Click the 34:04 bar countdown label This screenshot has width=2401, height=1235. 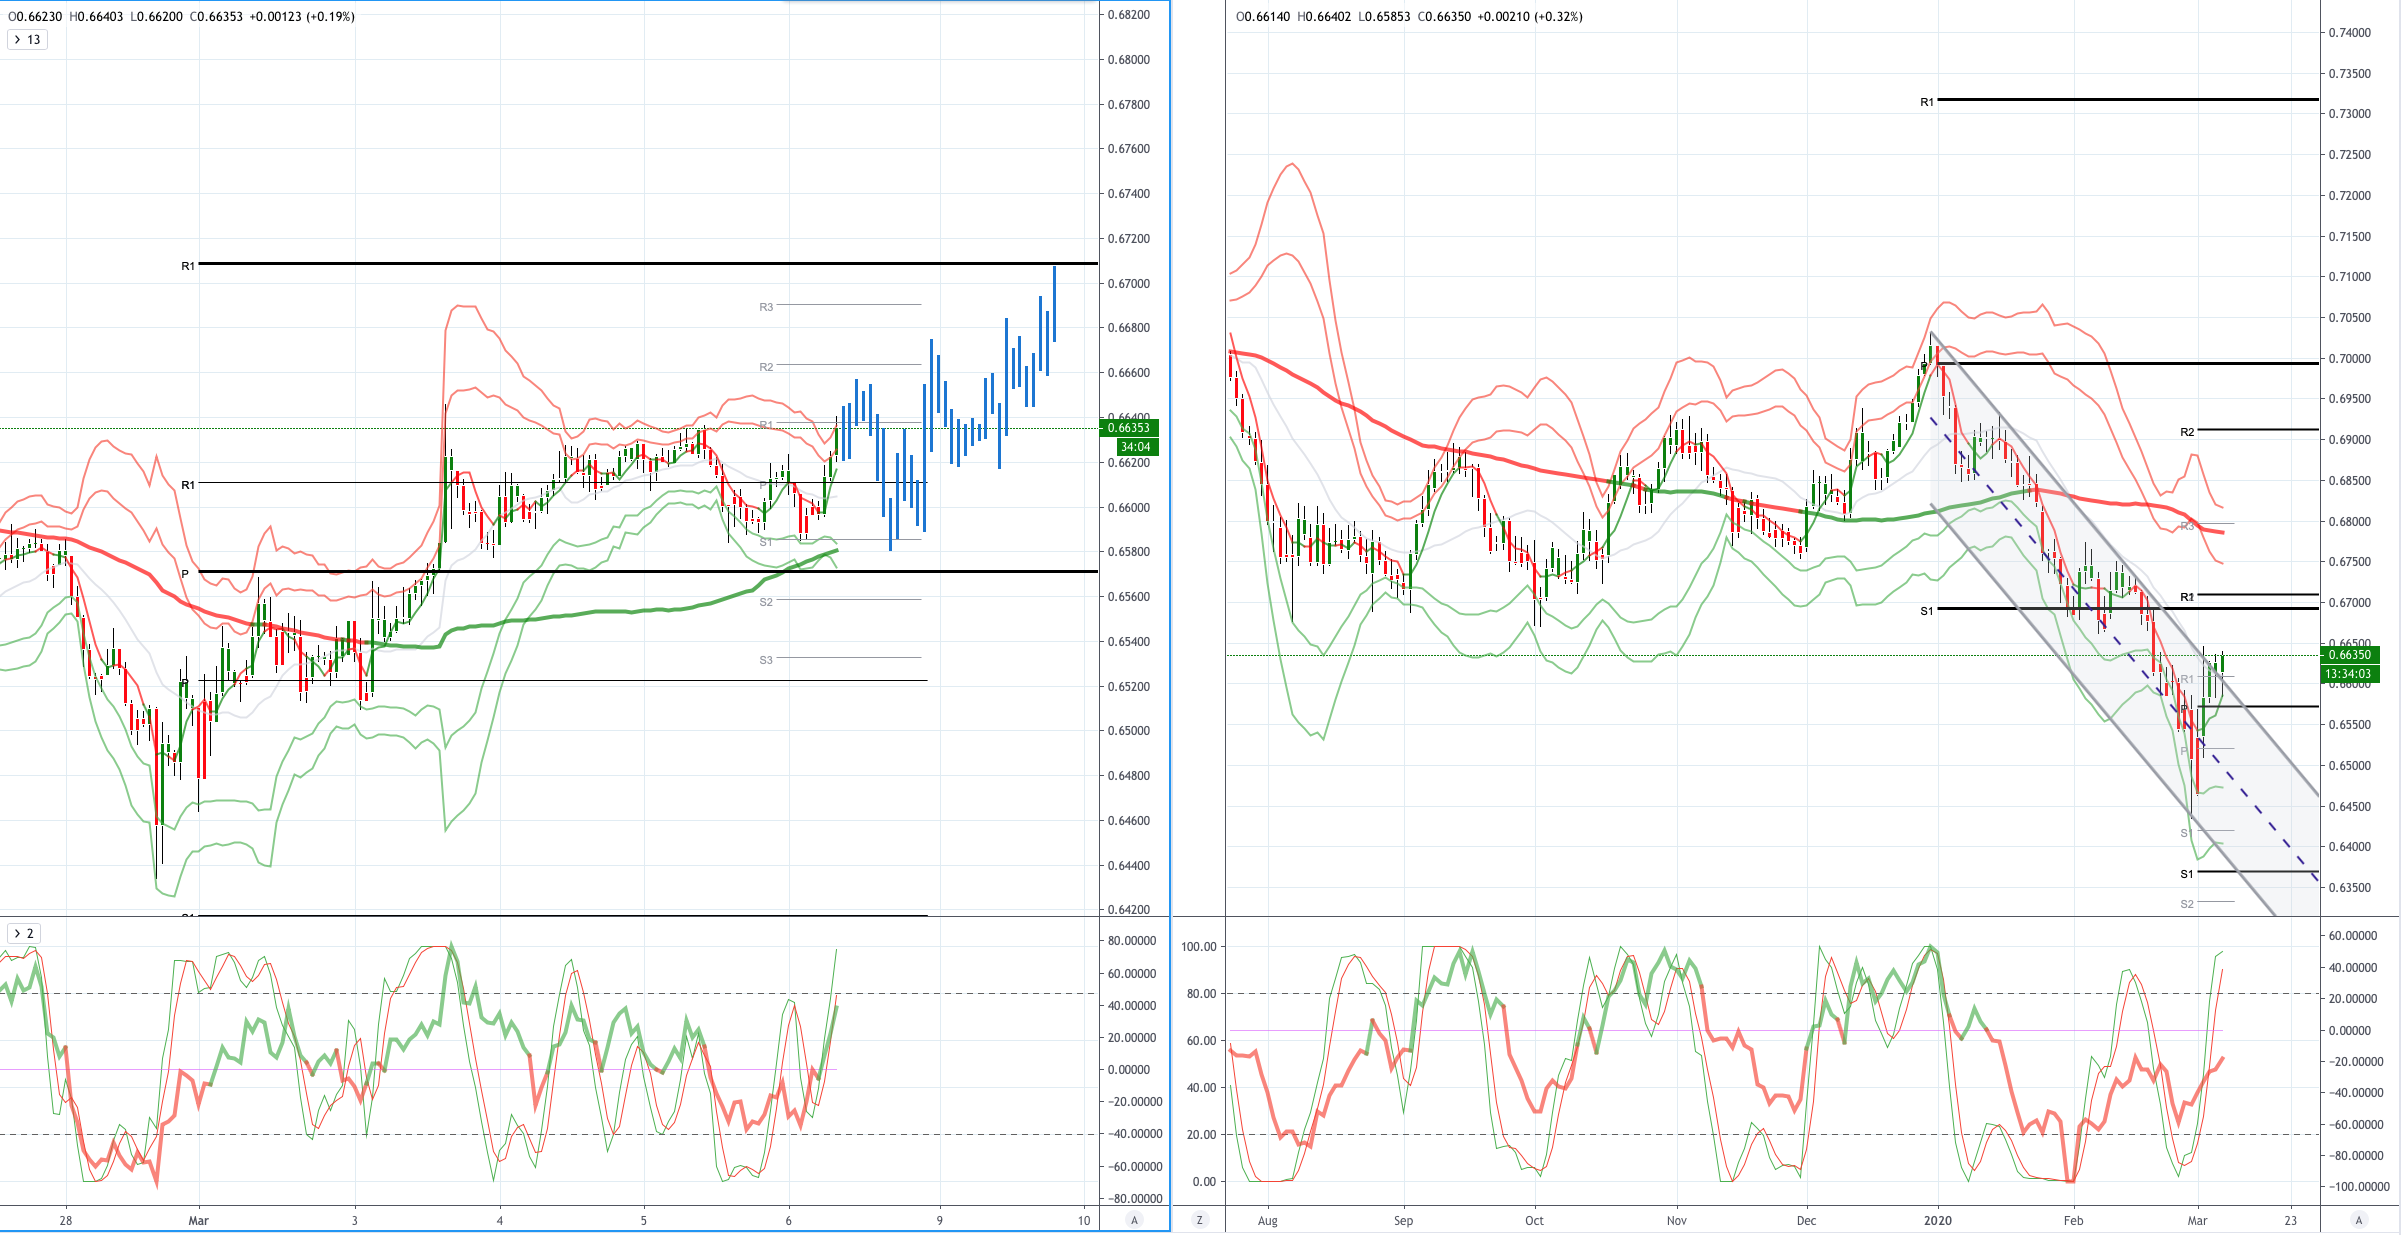[x=1136, y=447]
